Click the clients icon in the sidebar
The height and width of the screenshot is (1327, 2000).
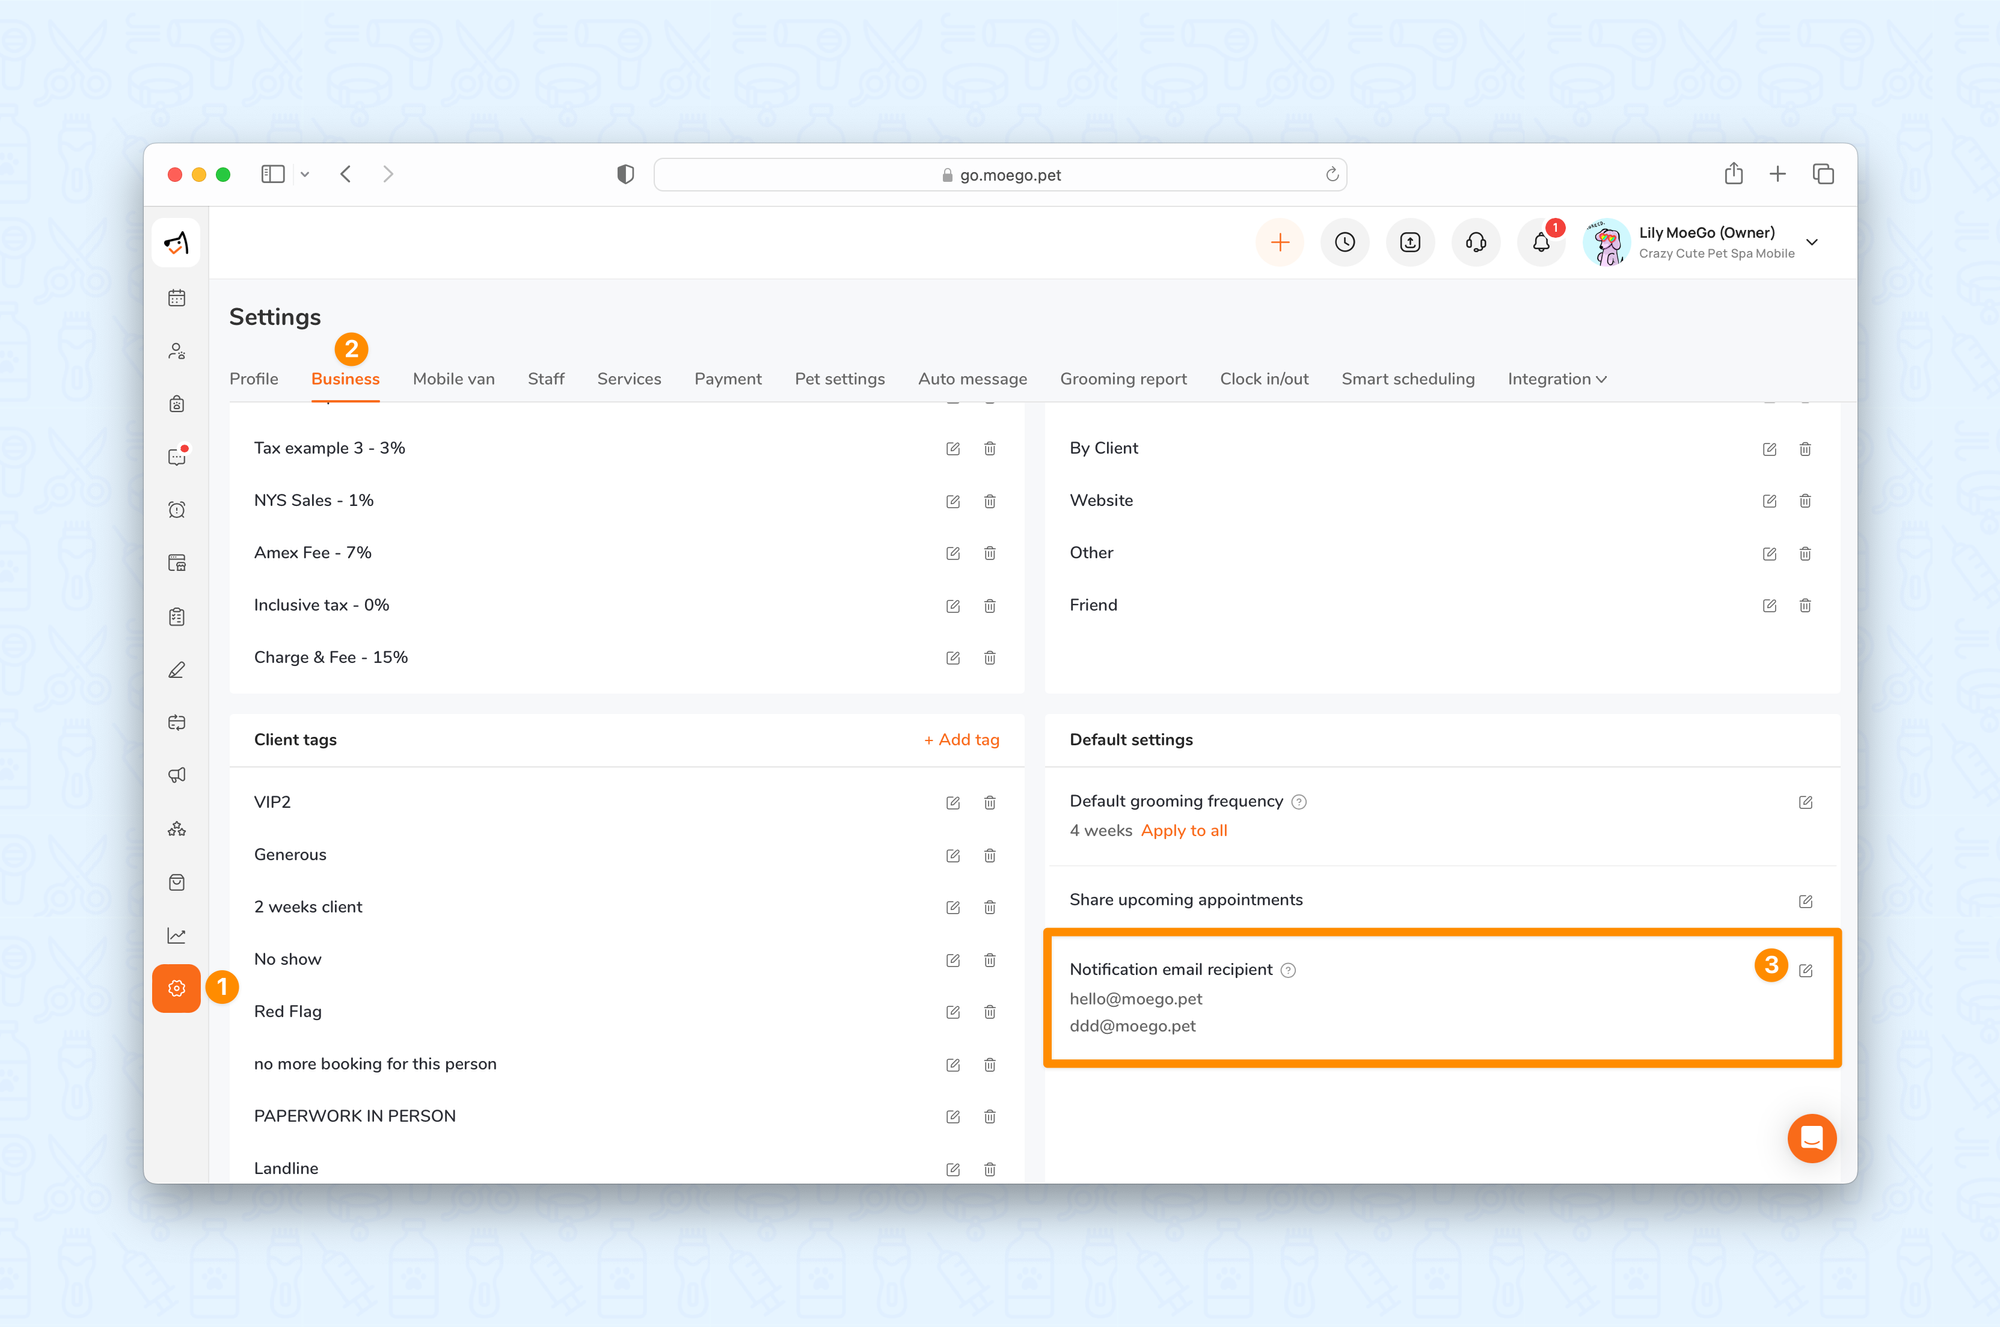177,351
